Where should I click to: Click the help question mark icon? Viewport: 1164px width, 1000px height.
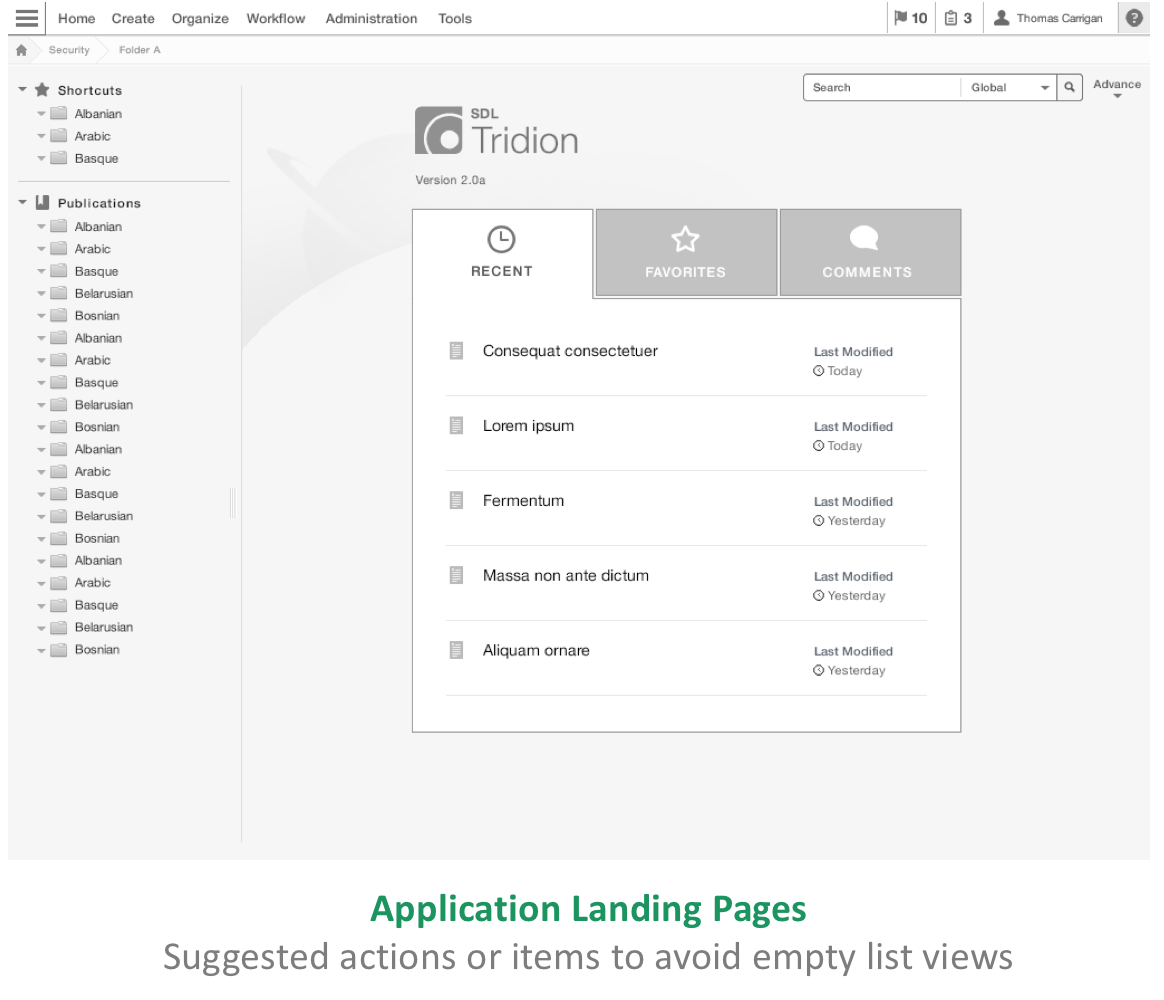(1134, 18)
